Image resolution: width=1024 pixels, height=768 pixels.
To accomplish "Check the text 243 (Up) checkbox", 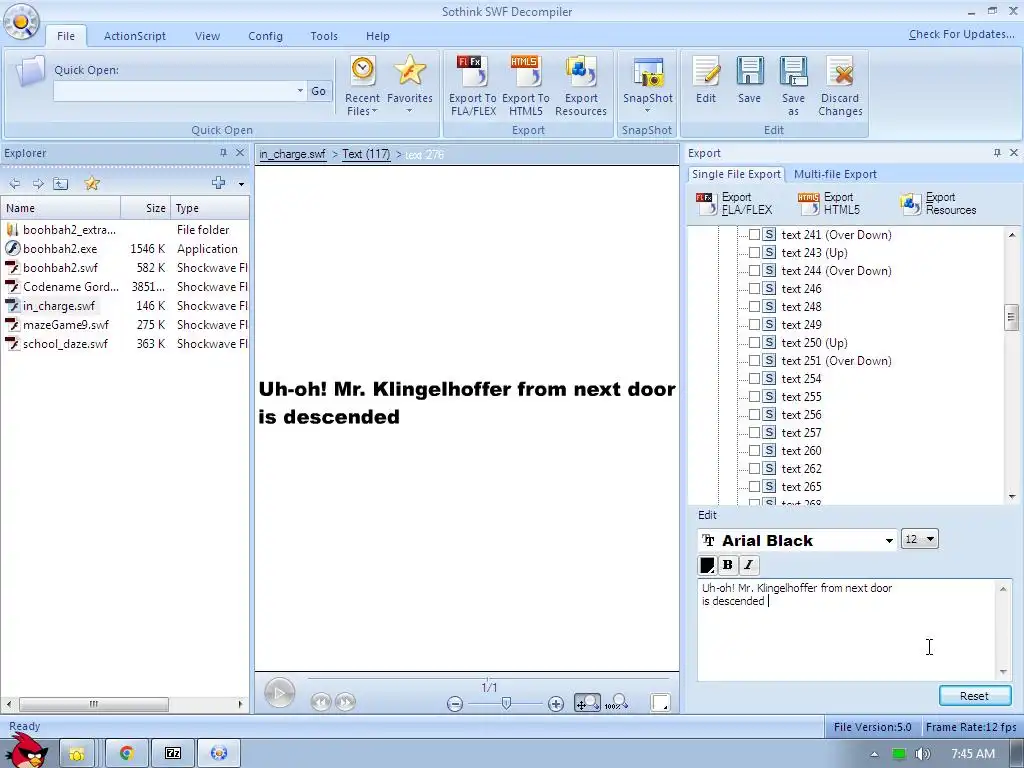I will pyautogui.click(x=754, y=253).
